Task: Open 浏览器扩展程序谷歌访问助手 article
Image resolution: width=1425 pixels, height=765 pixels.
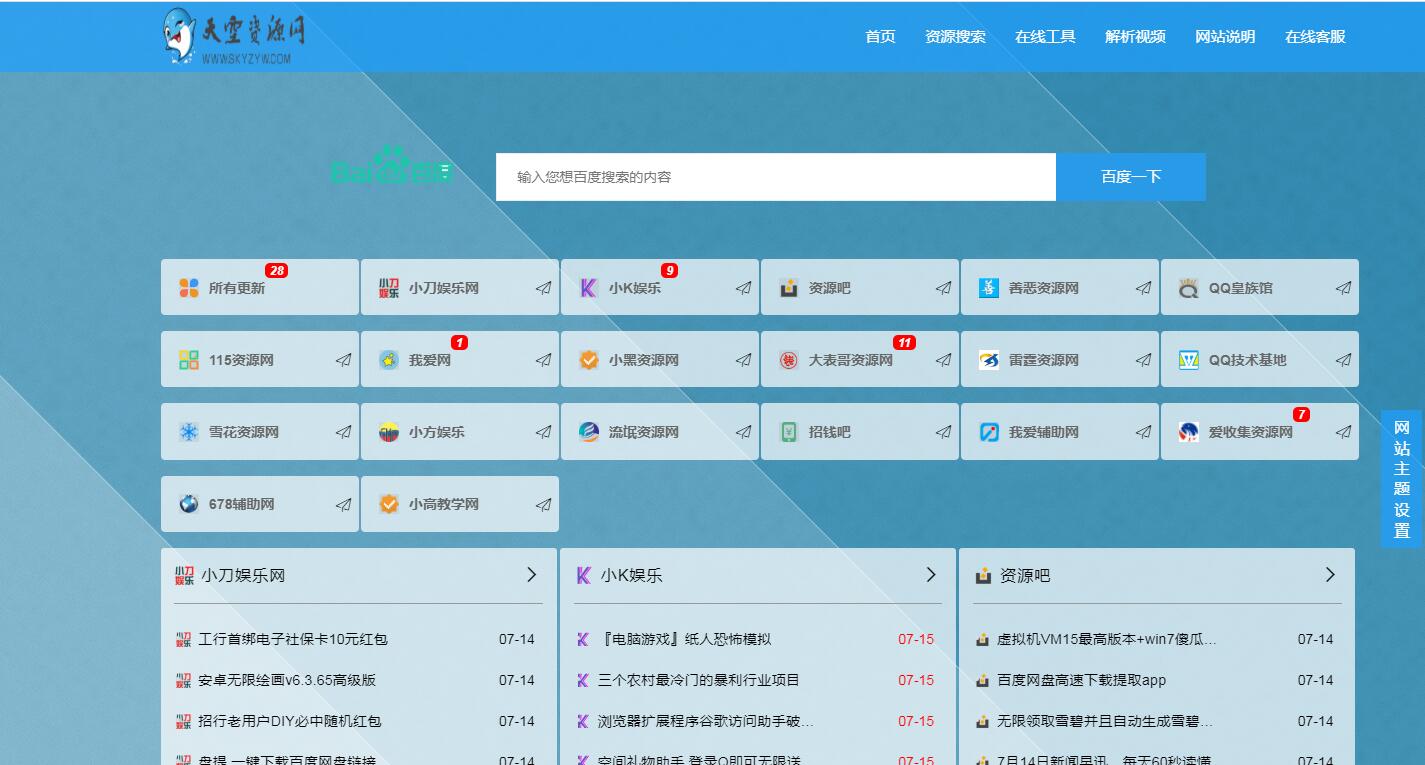Action: [x=706, y=721]
